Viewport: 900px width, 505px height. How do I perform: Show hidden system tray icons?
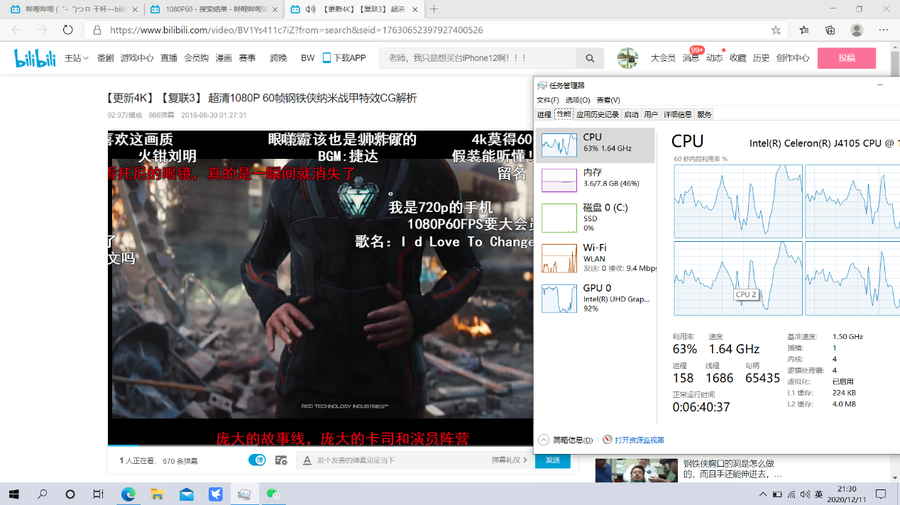pyautogui.click(x=763, y=494)
